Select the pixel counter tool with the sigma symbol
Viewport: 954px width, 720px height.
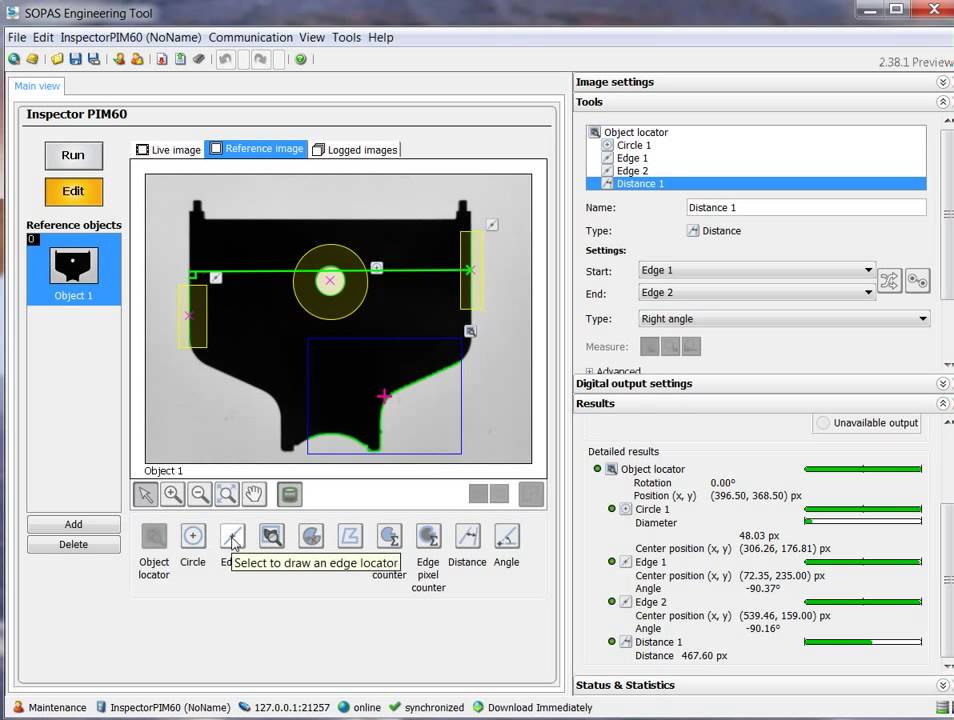(389, 536)
